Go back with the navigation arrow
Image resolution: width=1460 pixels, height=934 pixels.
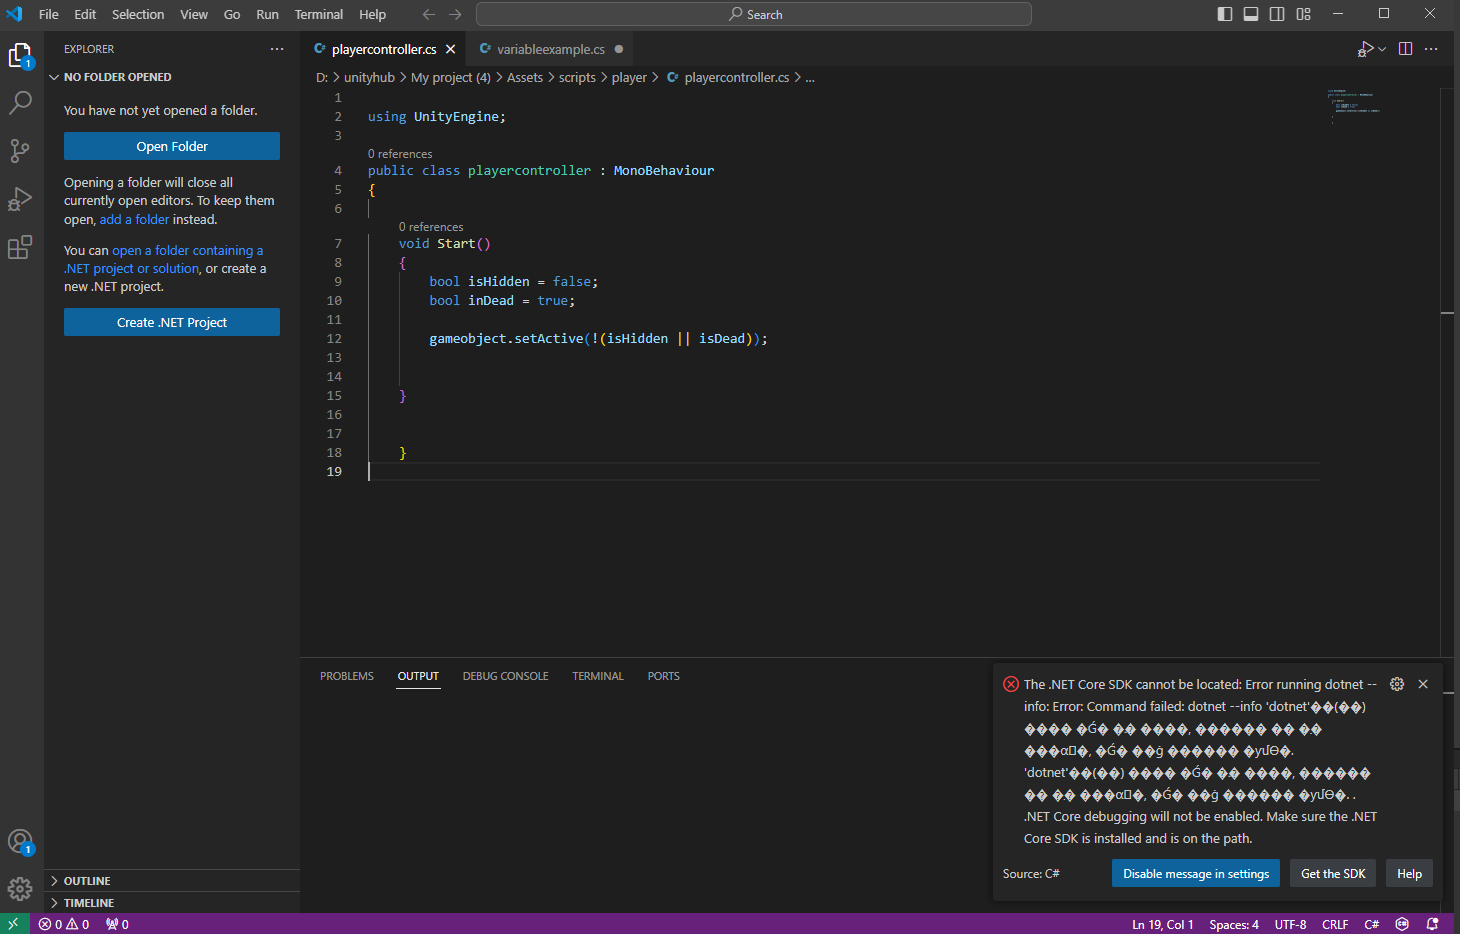(429, 14)
